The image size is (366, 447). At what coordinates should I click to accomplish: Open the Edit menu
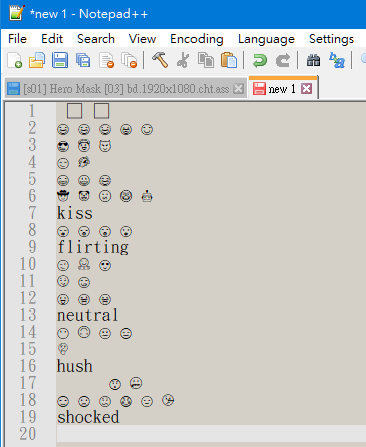(x=52, y=39)
